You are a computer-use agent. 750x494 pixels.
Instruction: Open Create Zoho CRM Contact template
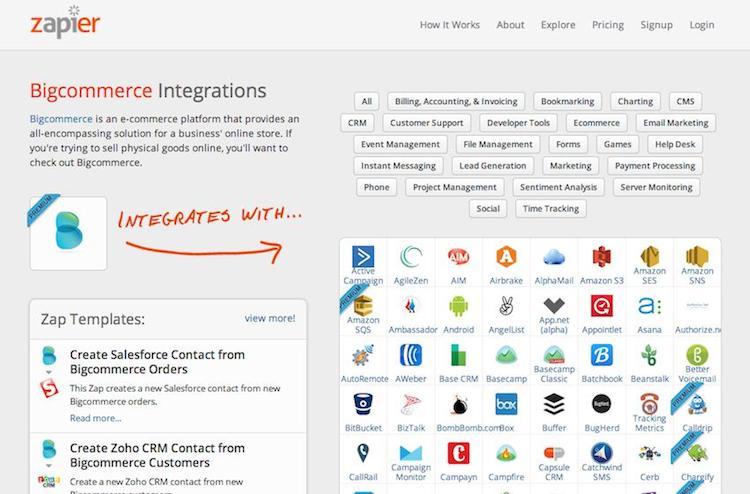click(157, 455)
